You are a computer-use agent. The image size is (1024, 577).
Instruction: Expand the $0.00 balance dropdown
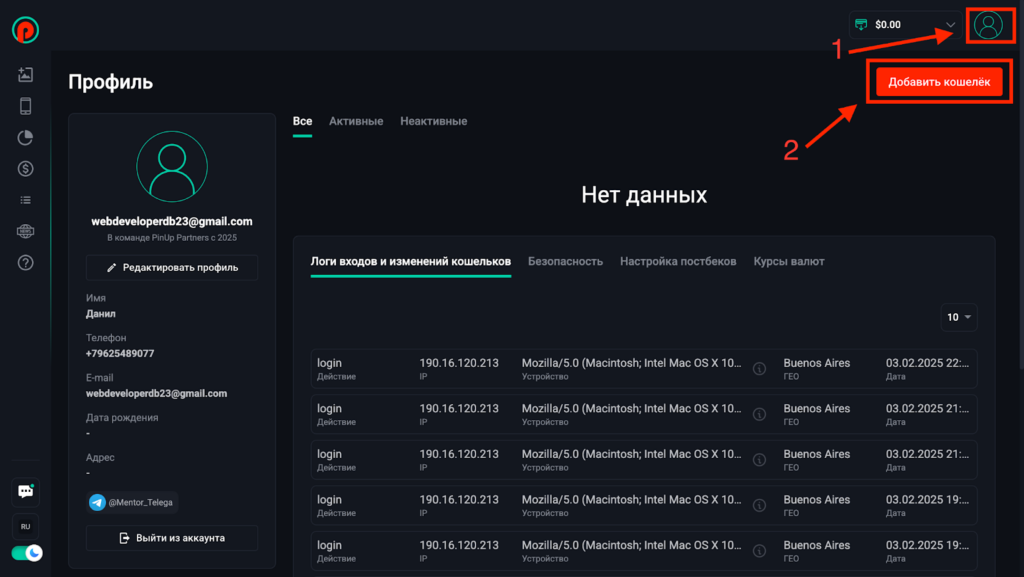click(x=950, y=25)
